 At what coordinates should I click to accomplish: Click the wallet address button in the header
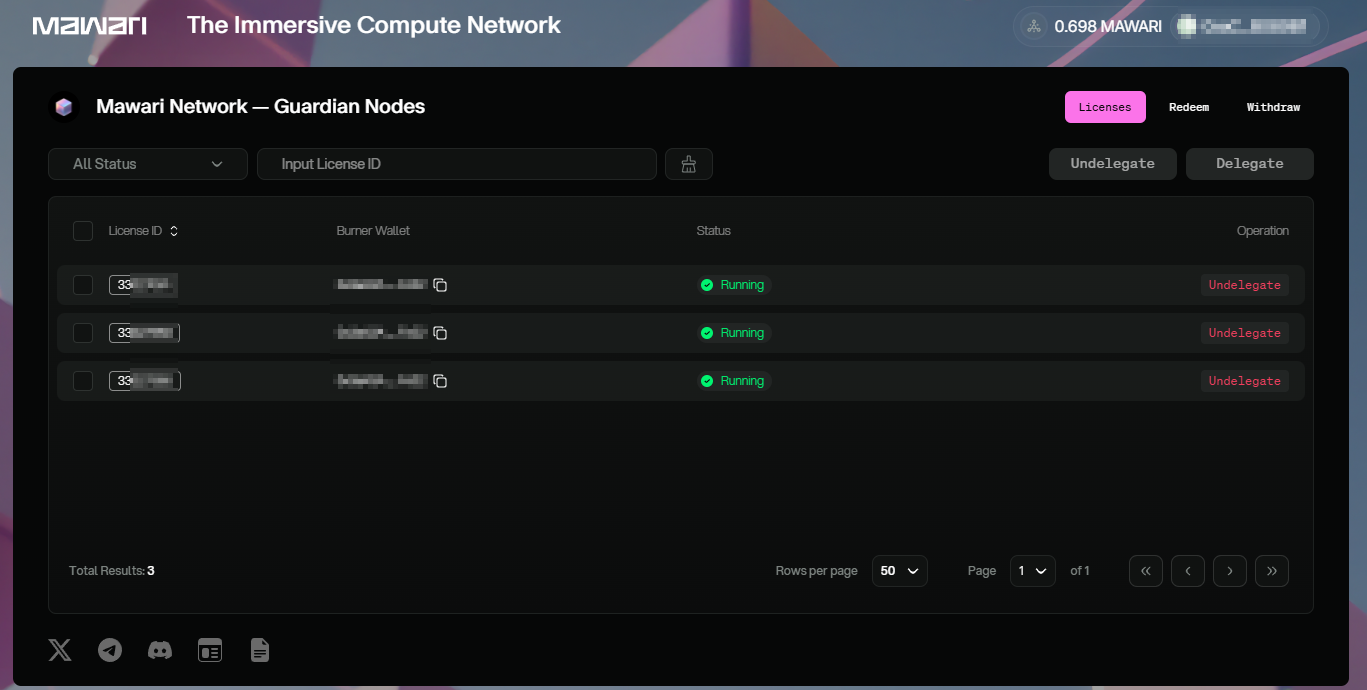(1243, 26)
